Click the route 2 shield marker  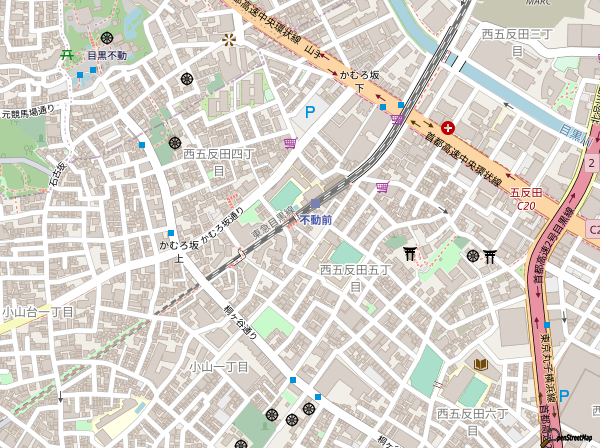[592, 163]
